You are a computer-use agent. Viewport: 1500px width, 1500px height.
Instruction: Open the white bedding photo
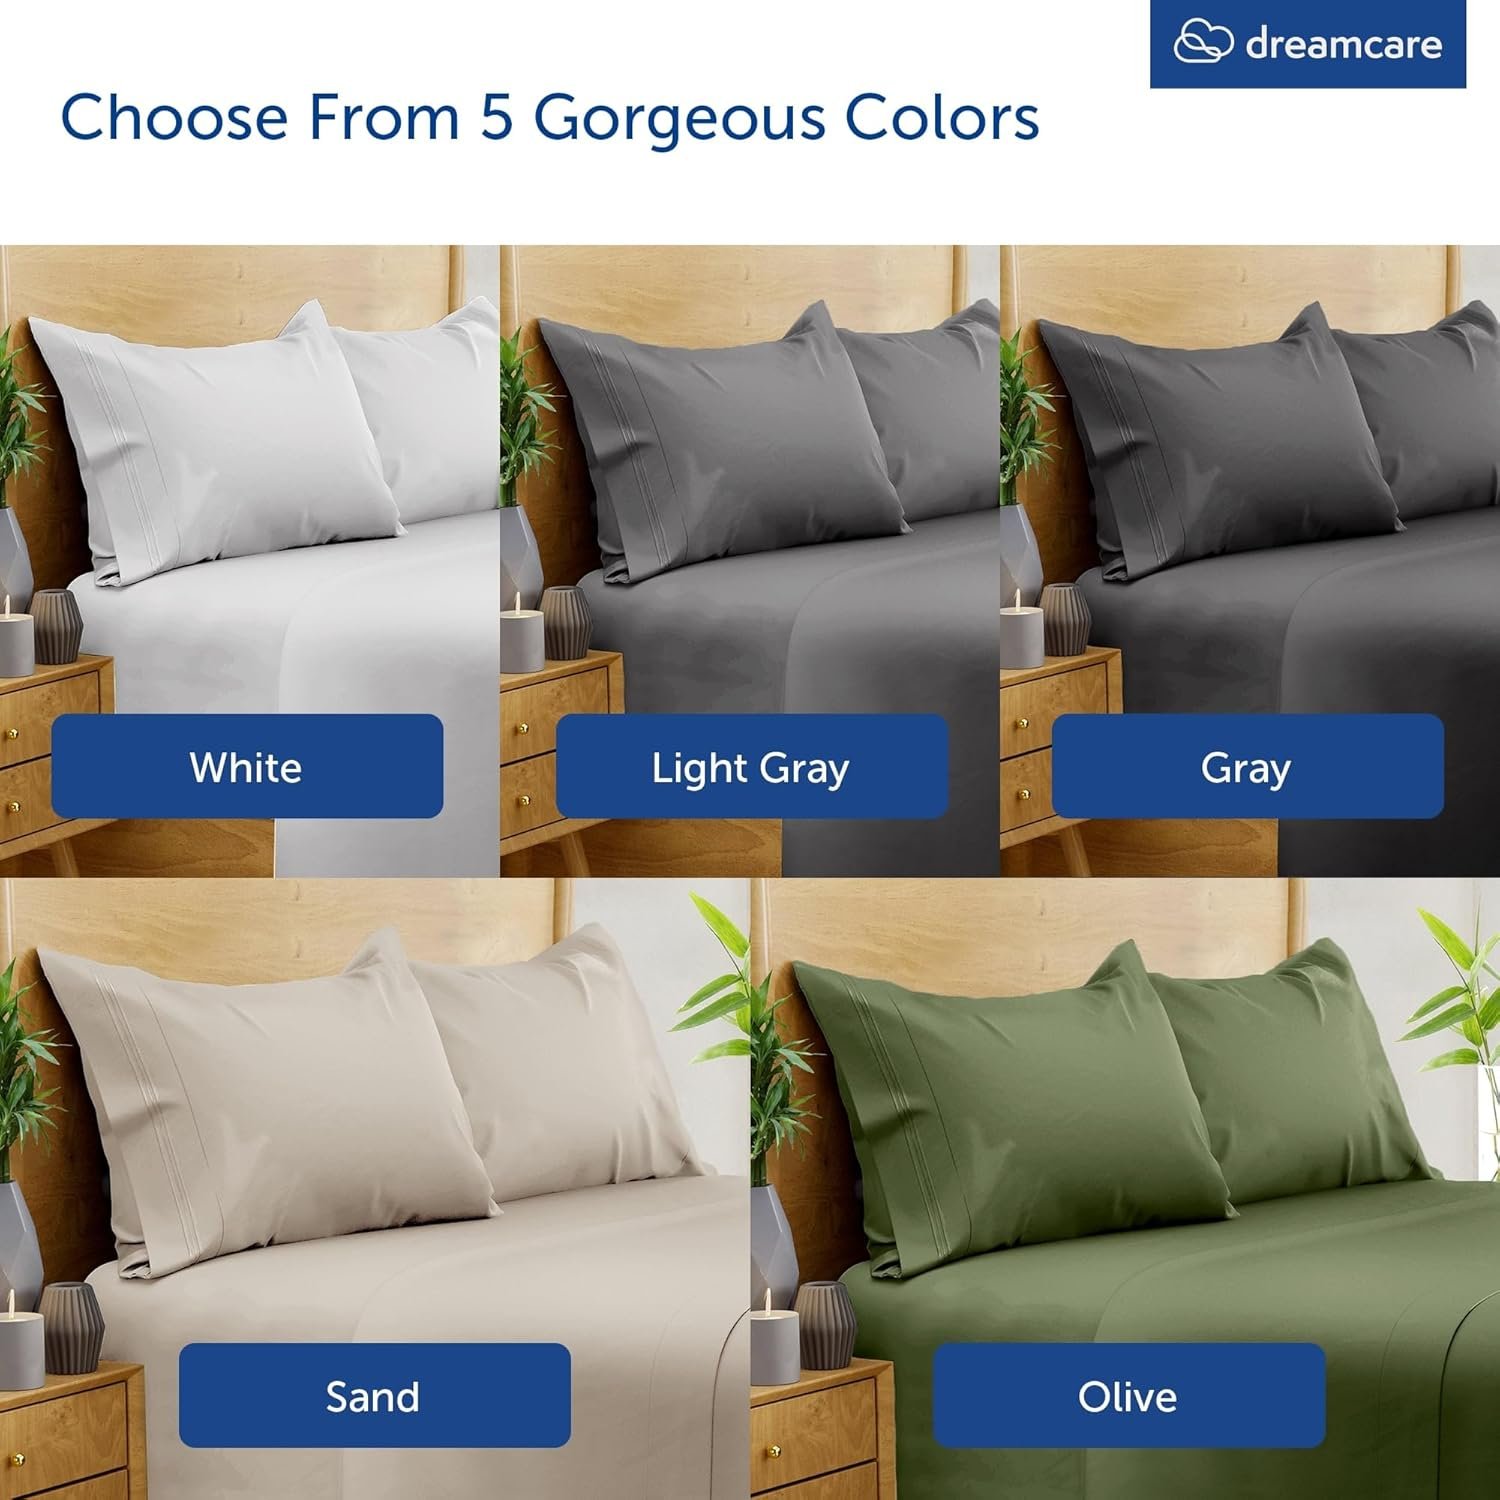click(249, 561)
